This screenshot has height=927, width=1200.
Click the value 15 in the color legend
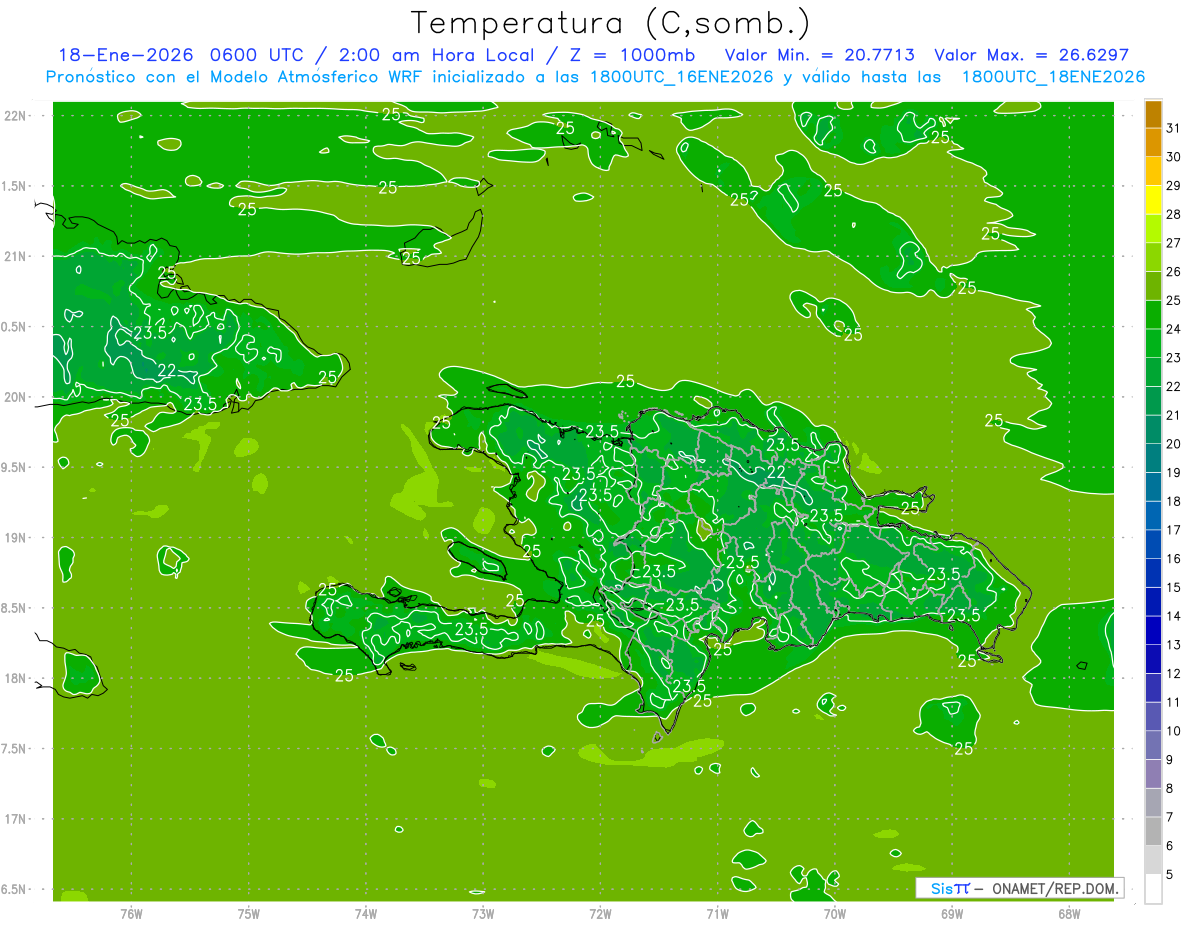tap(1174, 587)
